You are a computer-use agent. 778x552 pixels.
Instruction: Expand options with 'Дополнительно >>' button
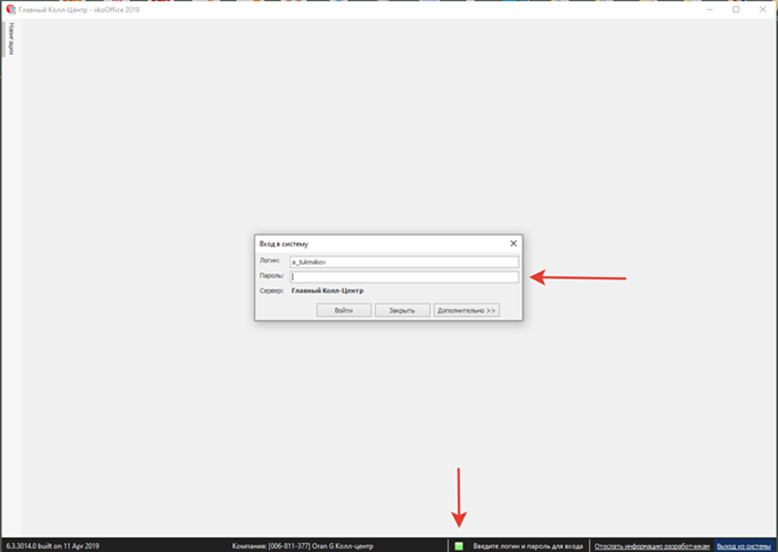(x=466, y=311)
